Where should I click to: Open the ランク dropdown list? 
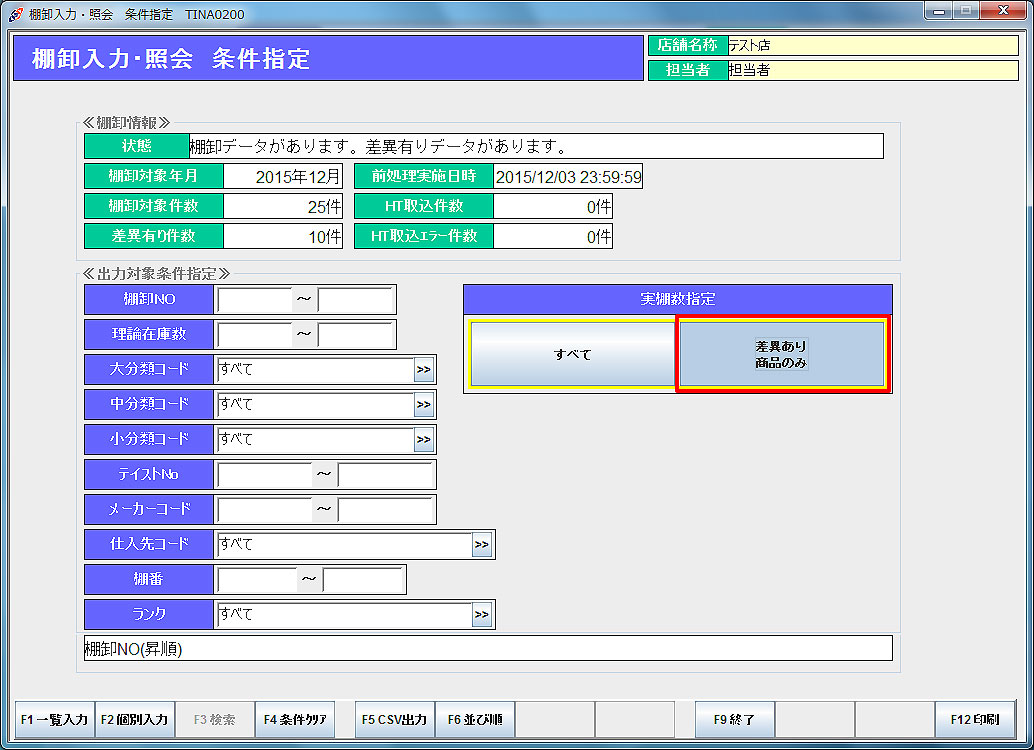[x=482, y=615]
